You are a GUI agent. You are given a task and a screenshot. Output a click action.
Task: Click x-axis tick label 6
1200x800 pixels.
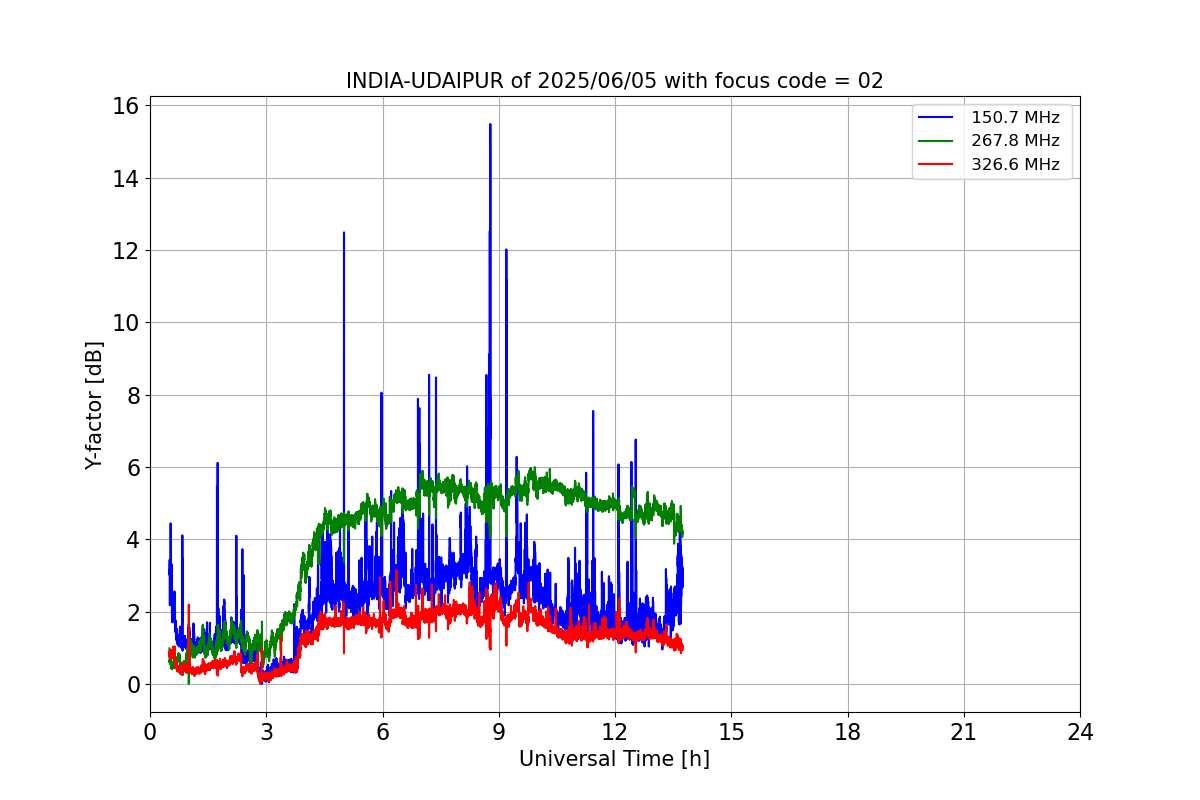382,732
